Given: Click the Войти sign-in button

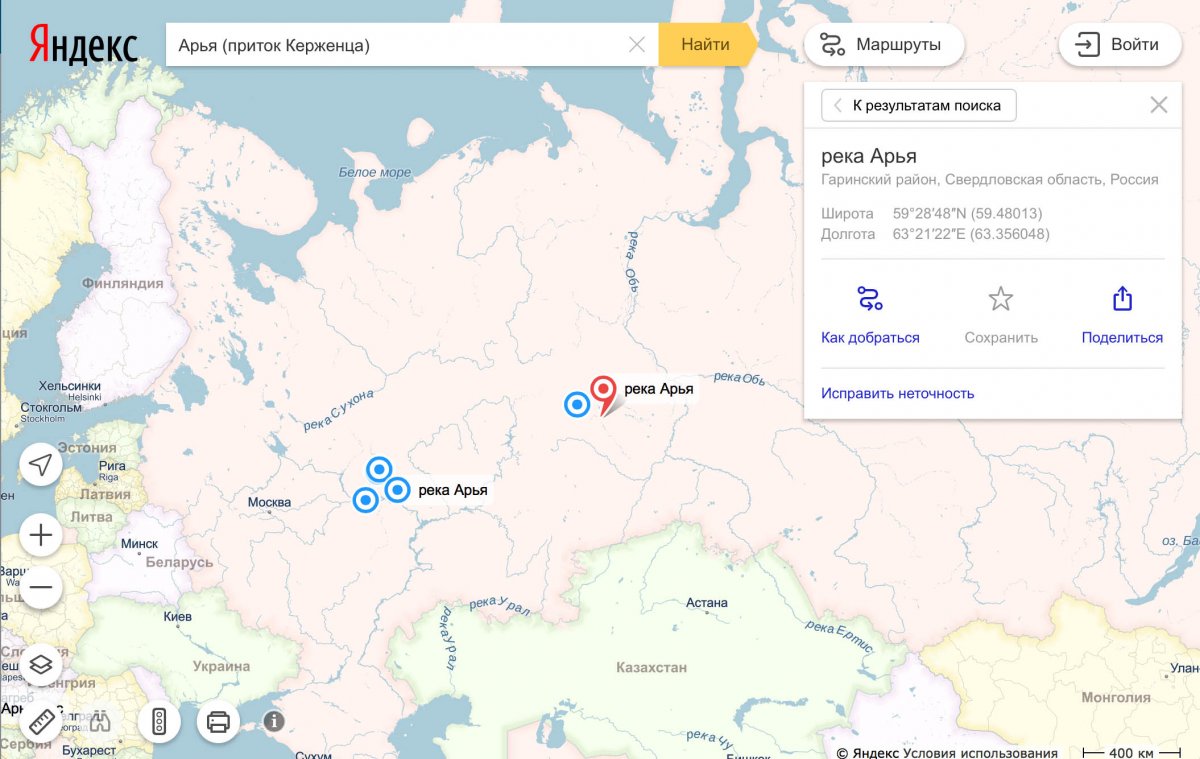Looking at the screenshot, I should coord(1120,45).
